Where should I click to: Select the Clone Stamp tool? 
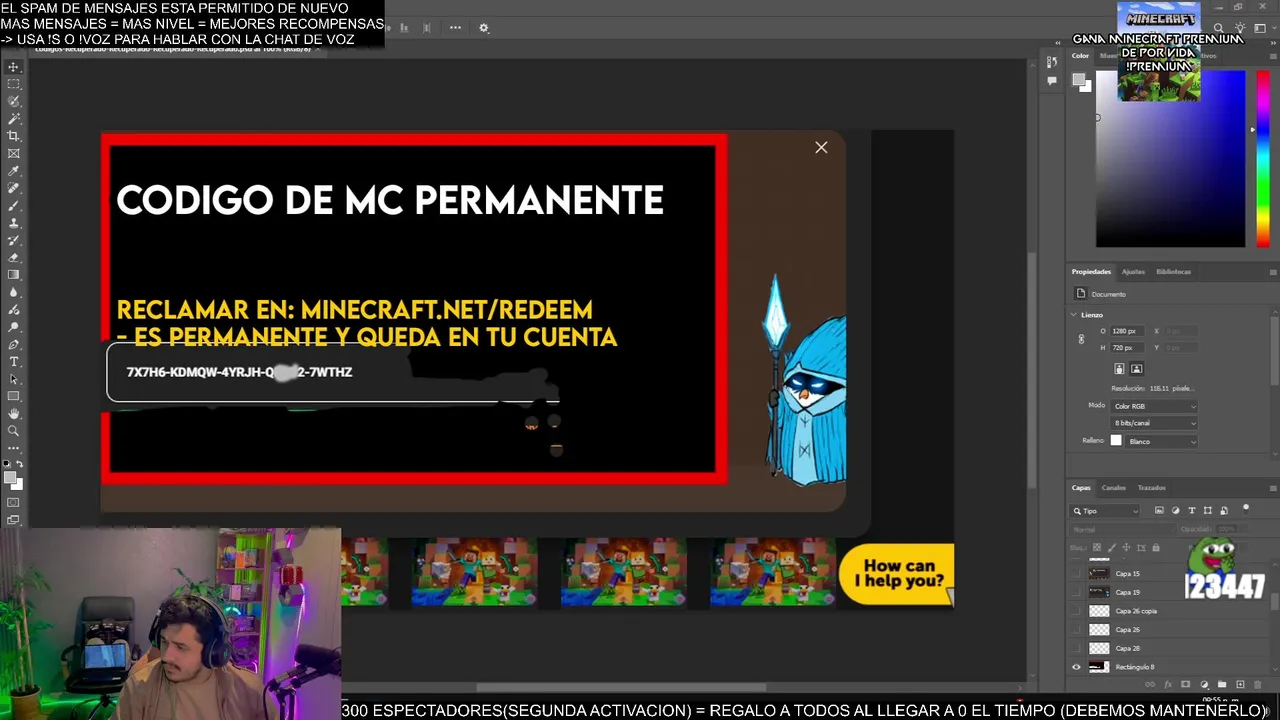point(13,221)
